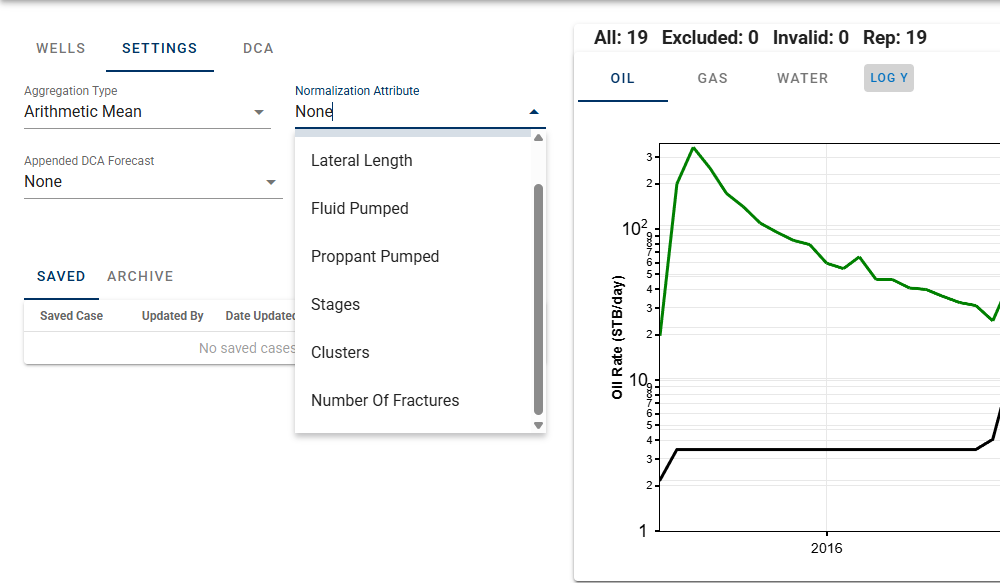Select Stages from the dropdown list
Image resolution: width=1000 pixels, height=583 pixels.
[x=336, y=304]
